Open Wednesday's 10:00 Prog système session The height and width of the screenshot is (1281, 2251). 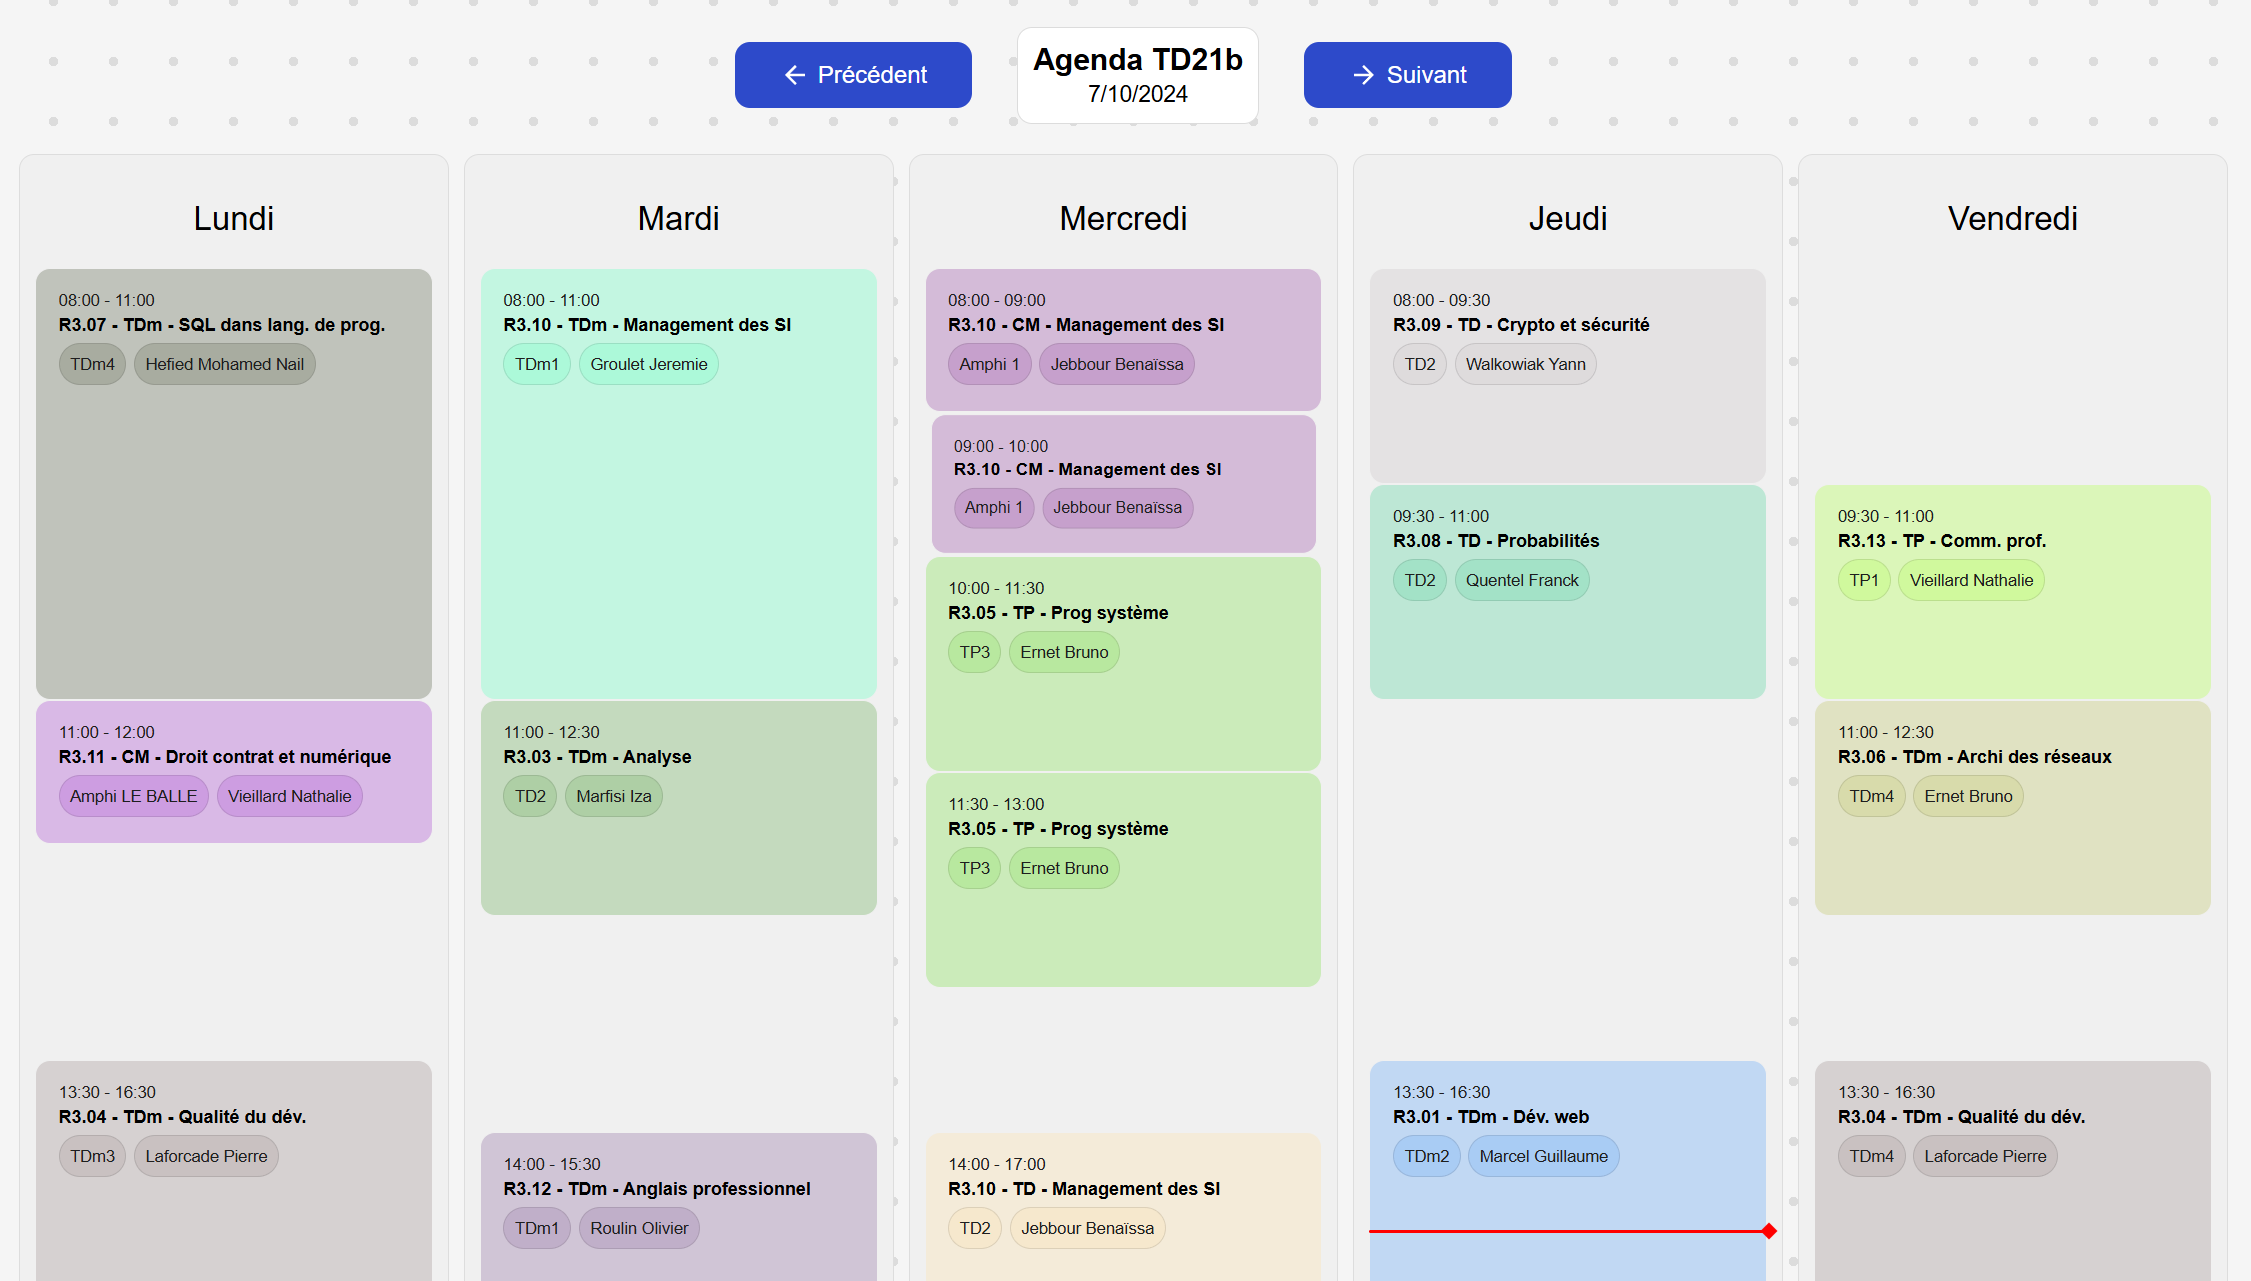(x=1123, y=700)
